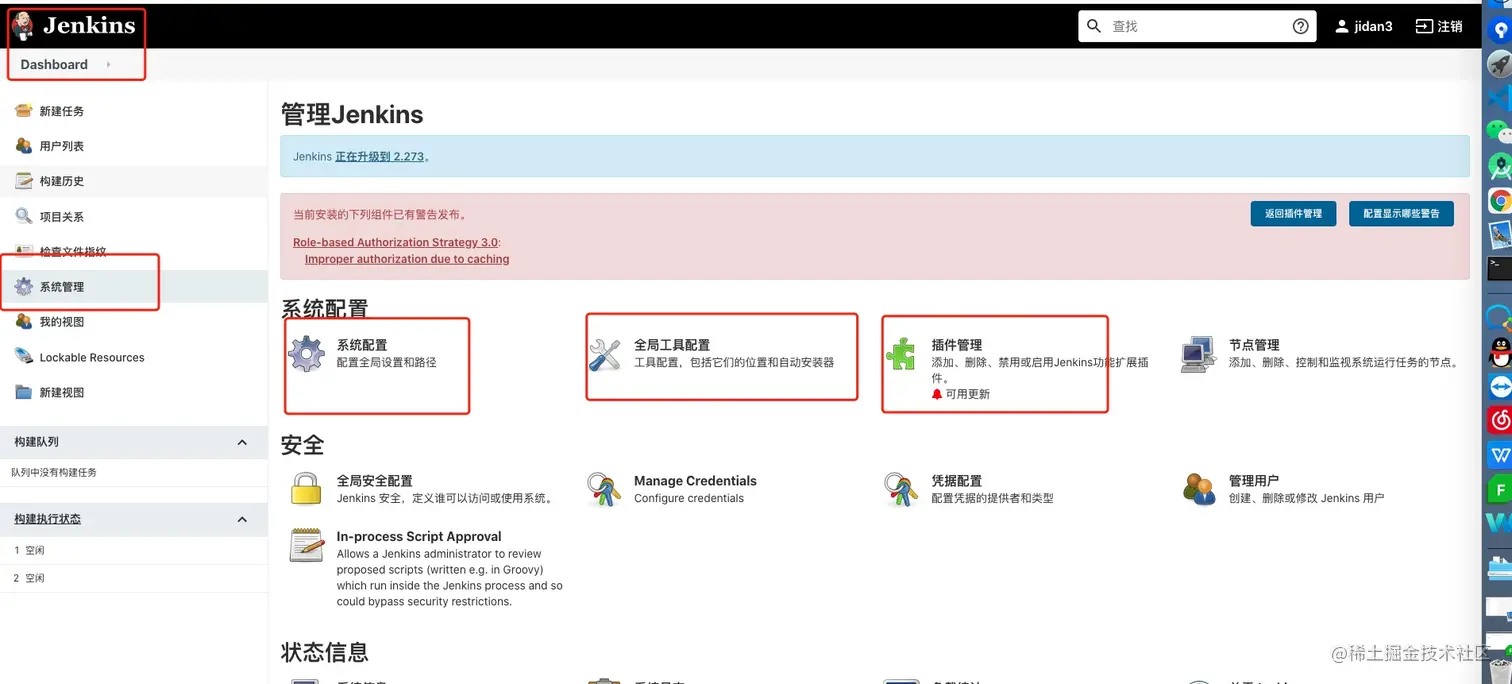Click the 我的视图 sidebar icon

tap(24, 322)
